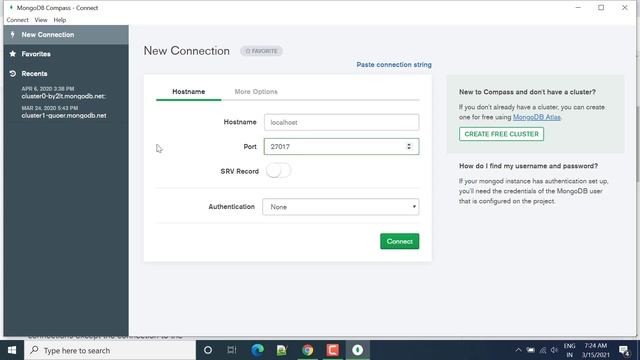Select New Connection in sidebar

pos(66,35)
